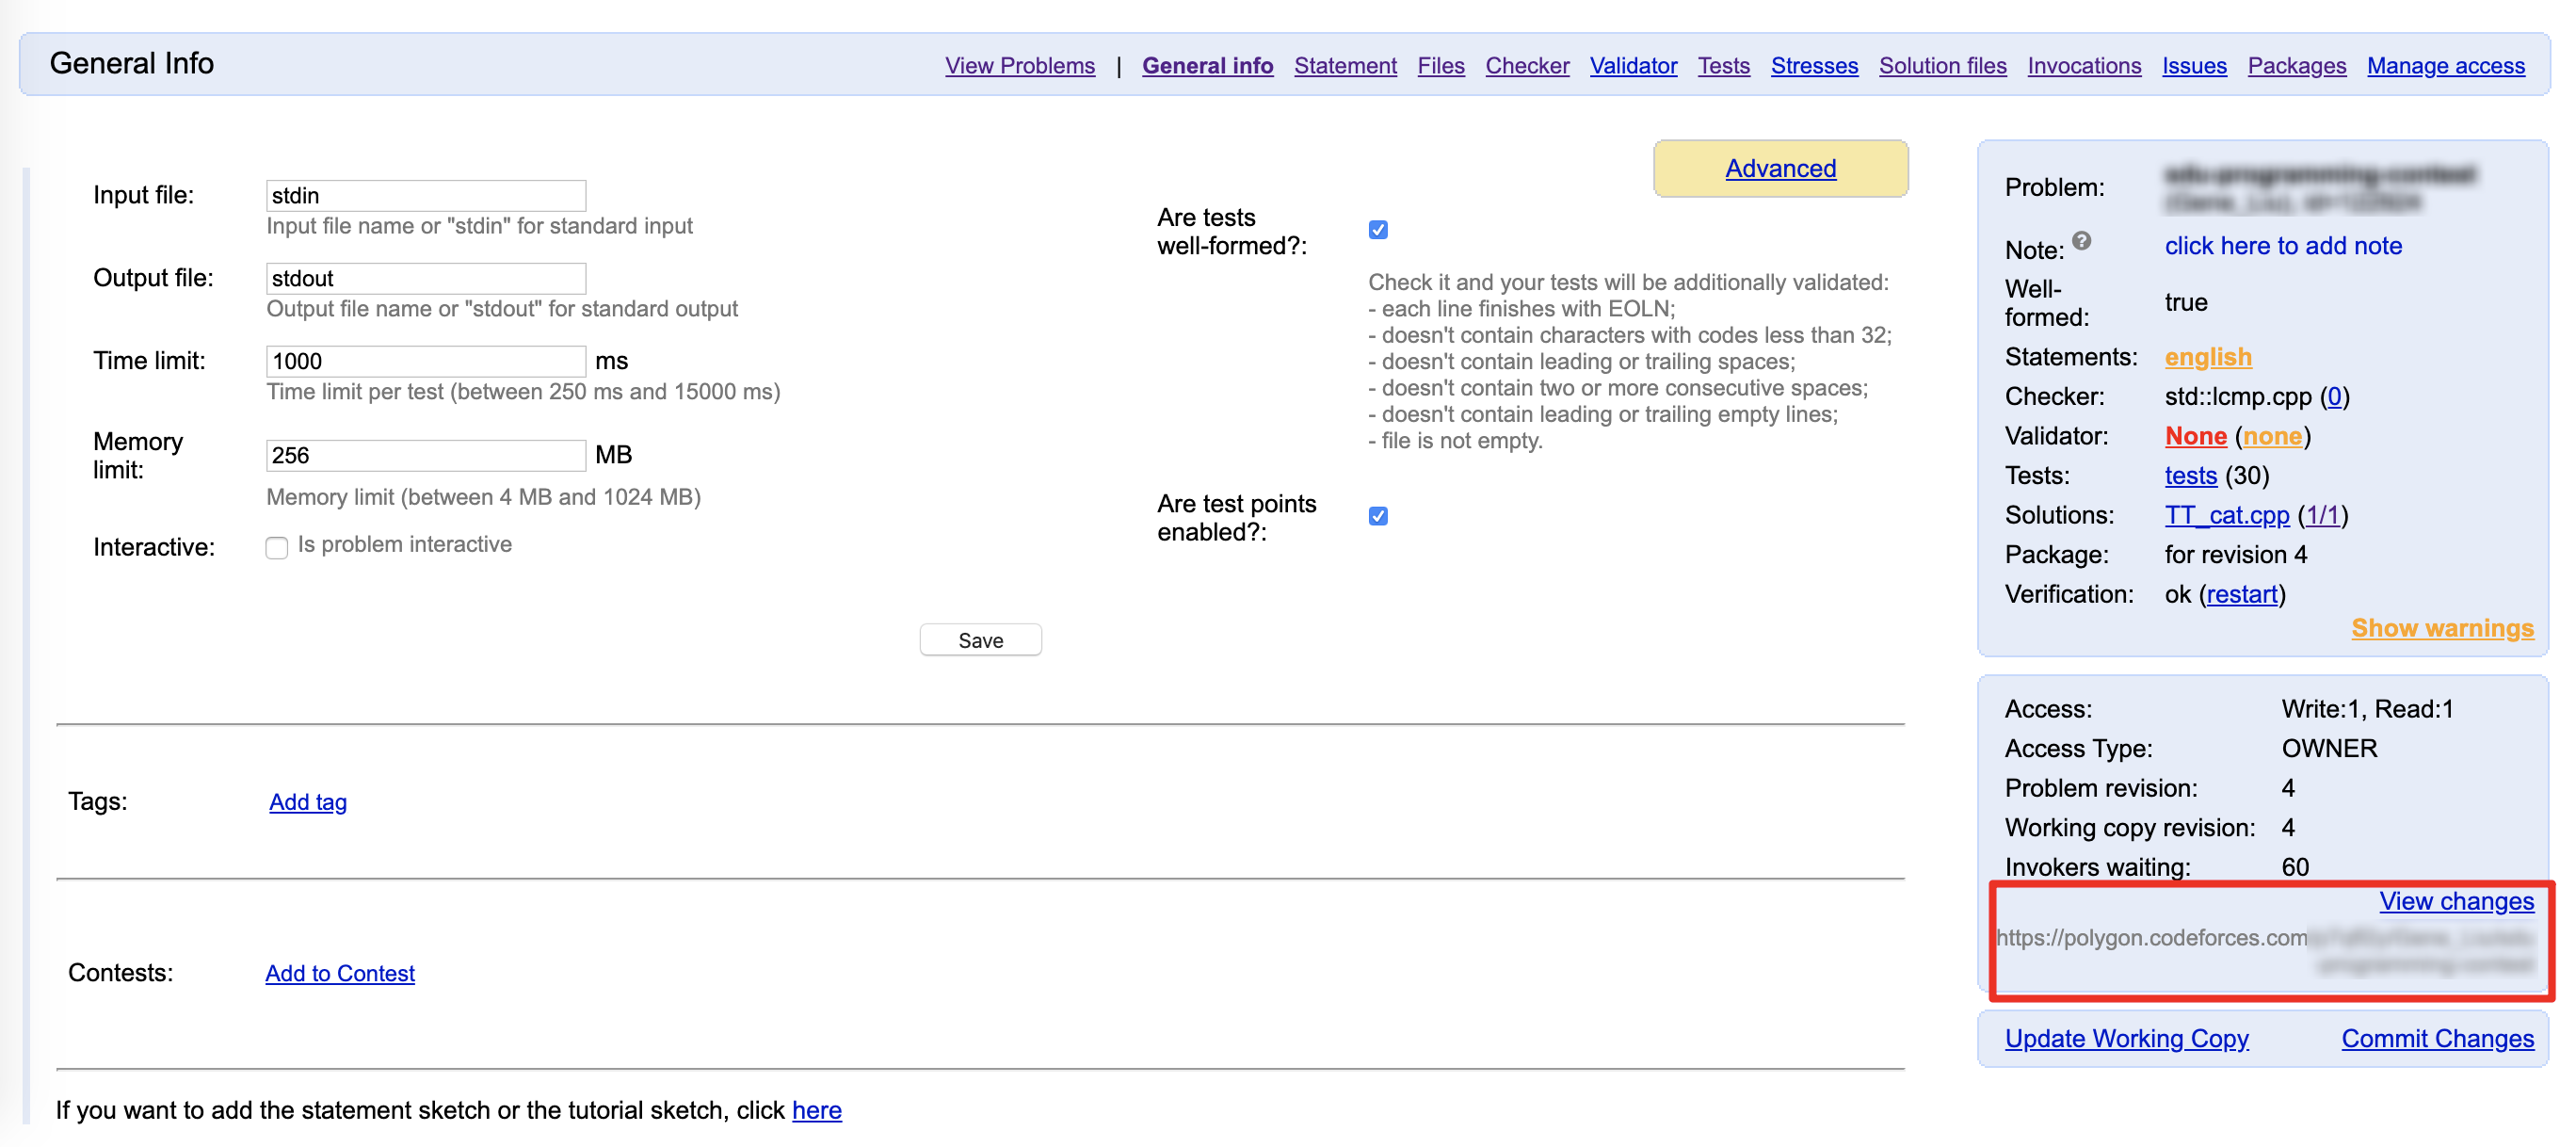Enable the 'Is problem interactive' checkbox
This screenshot has height=1147, width=2576.
click(277, 547)
